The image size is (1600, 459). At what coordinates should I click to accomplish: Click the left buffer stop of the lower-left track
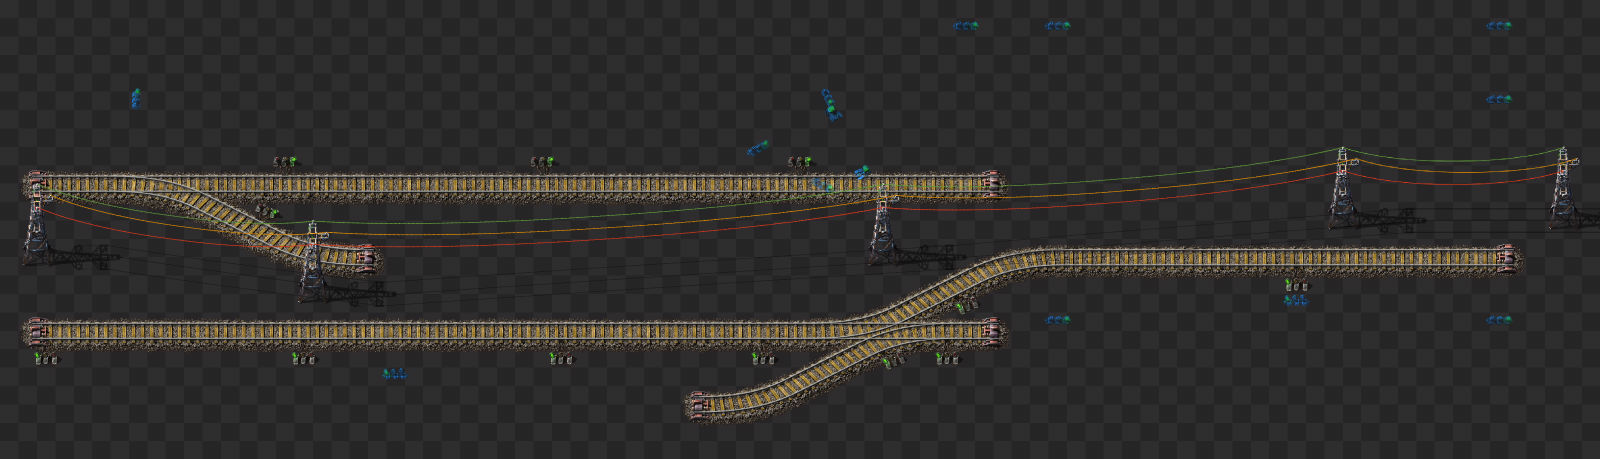[x=37, y=332]
